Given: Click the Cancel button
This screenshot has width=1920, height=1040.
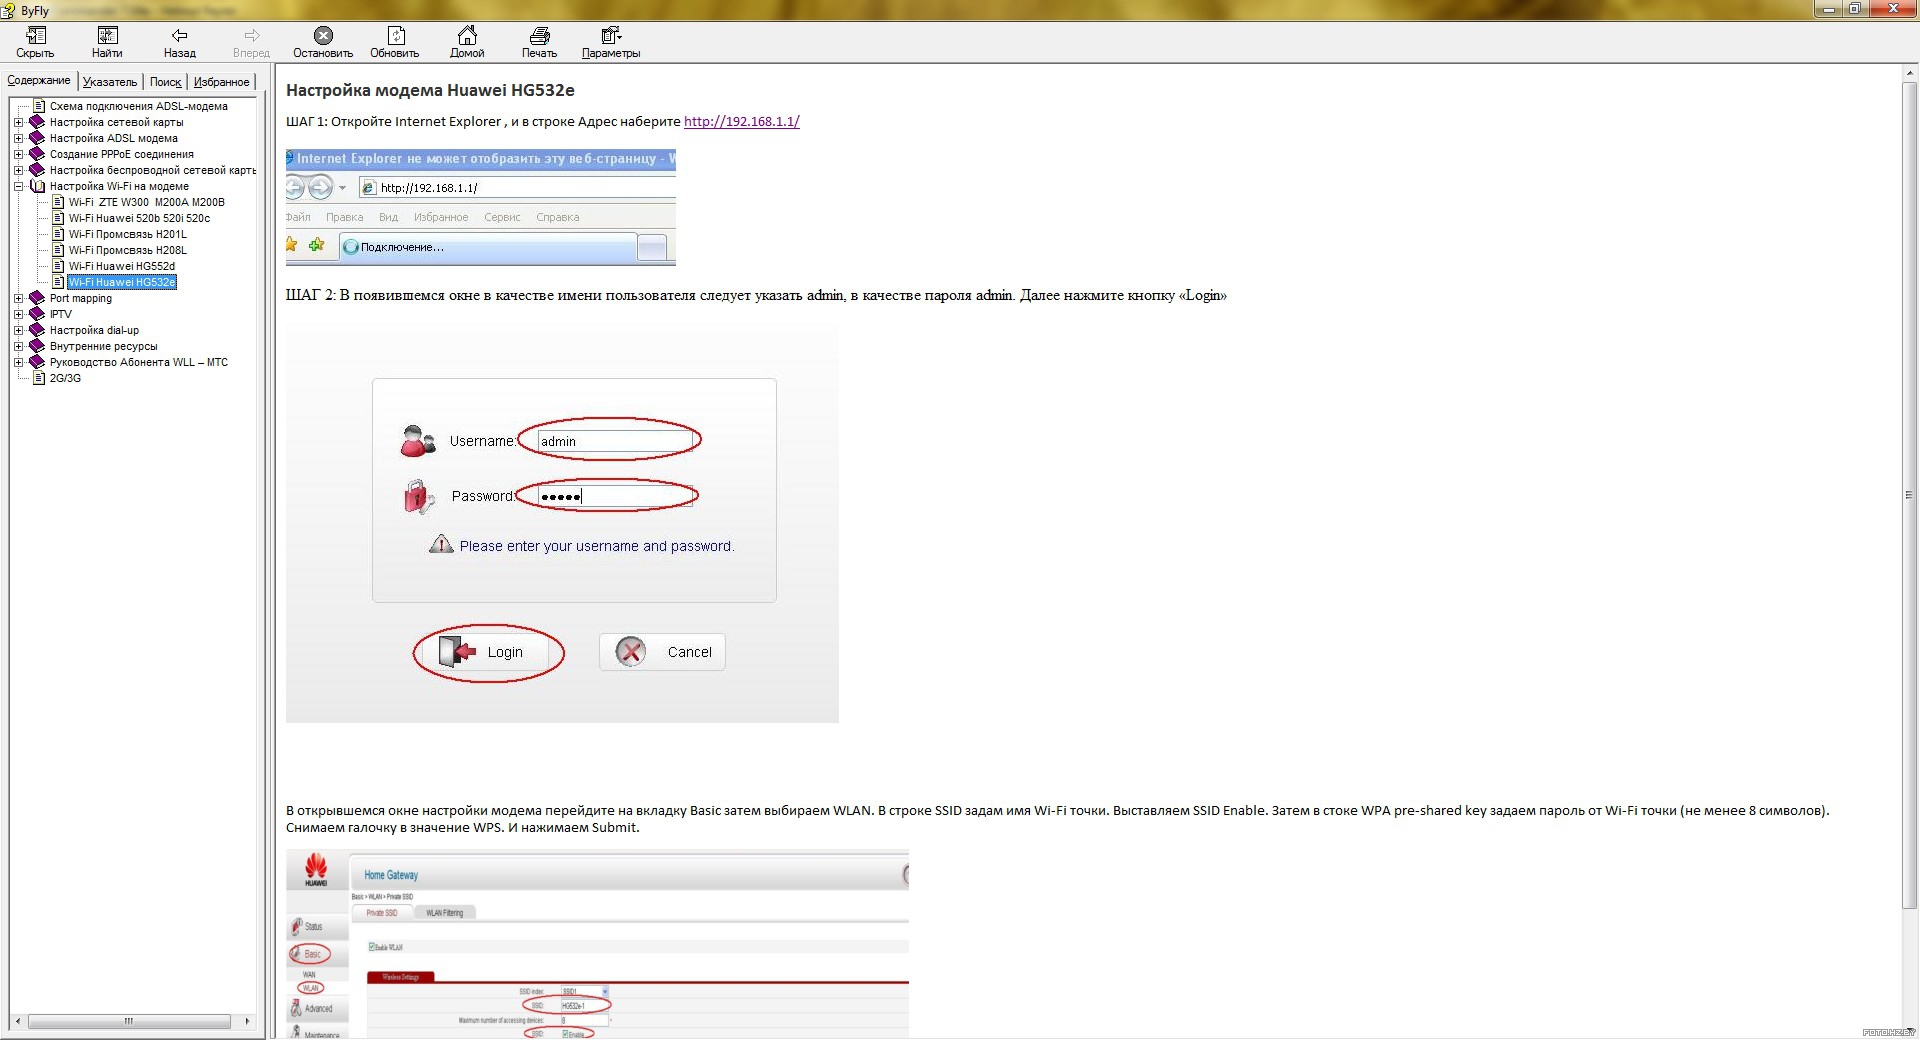Looking at the screenshot, I should point(662,652).
